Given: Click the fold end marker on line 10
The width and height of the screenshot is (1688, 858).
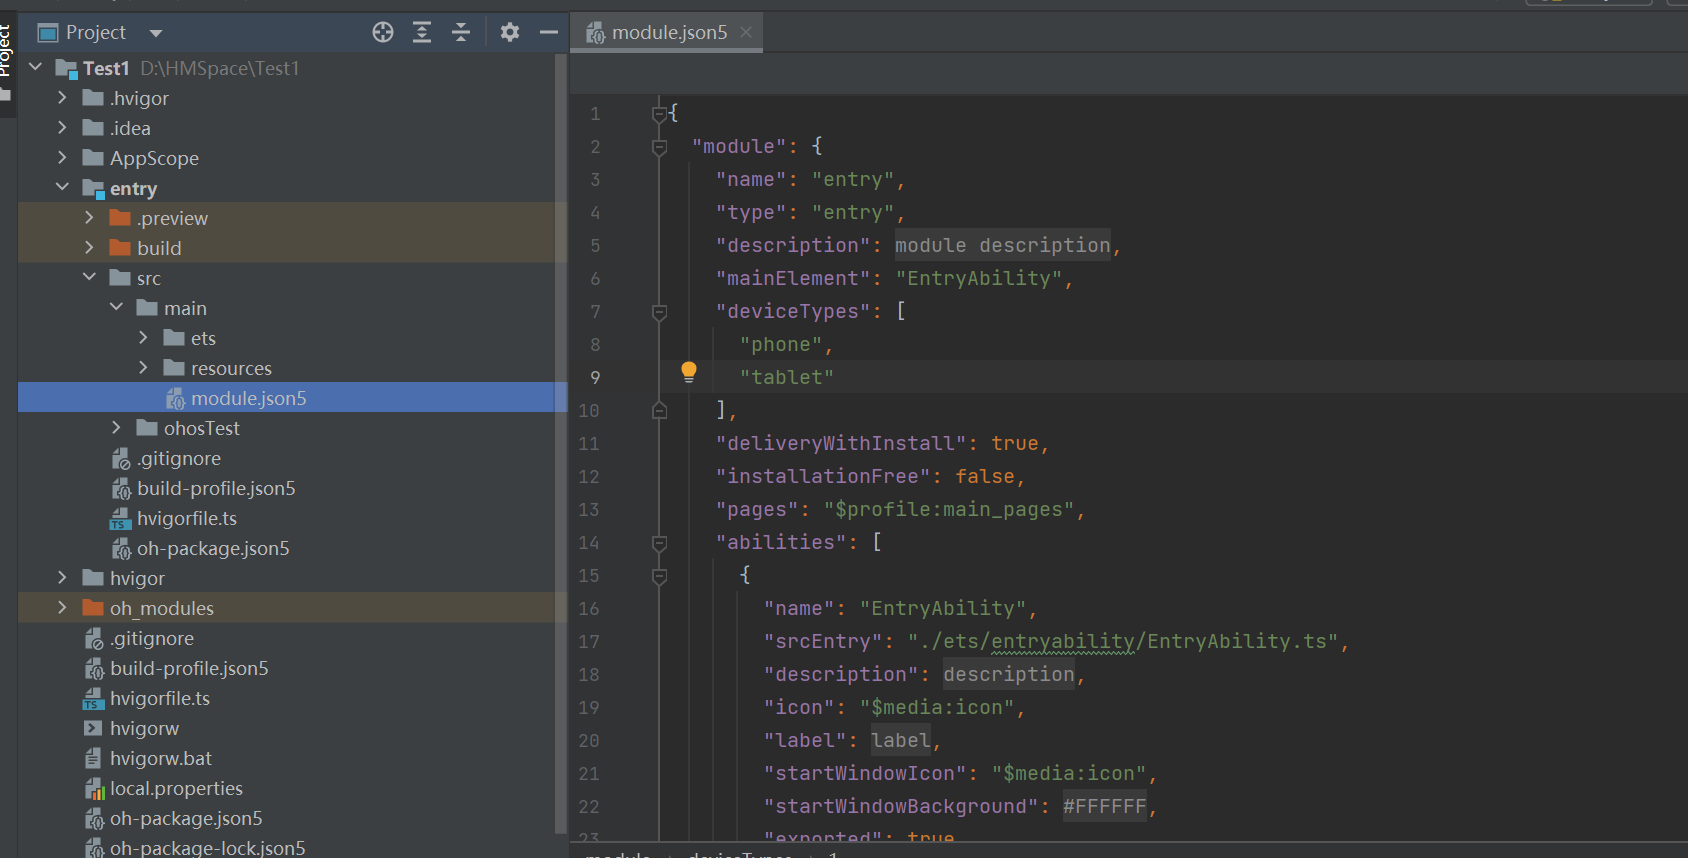Looking at the screenshot, I should coord(659,410).
